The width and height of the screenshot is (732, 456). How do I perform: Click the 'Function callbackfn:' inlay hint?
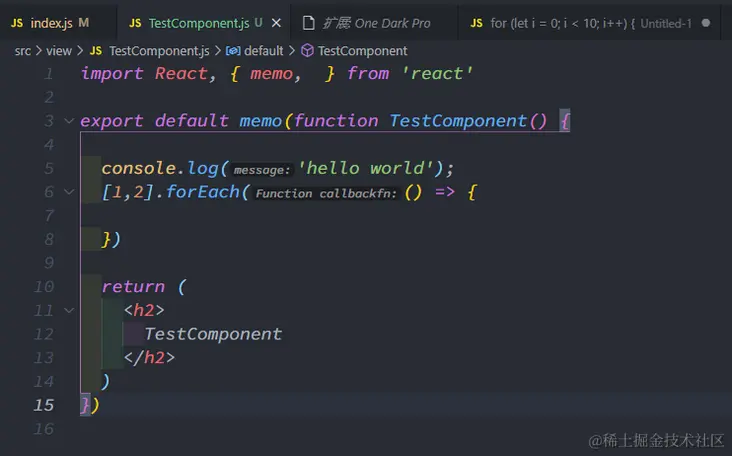click(x=326, y=193)
